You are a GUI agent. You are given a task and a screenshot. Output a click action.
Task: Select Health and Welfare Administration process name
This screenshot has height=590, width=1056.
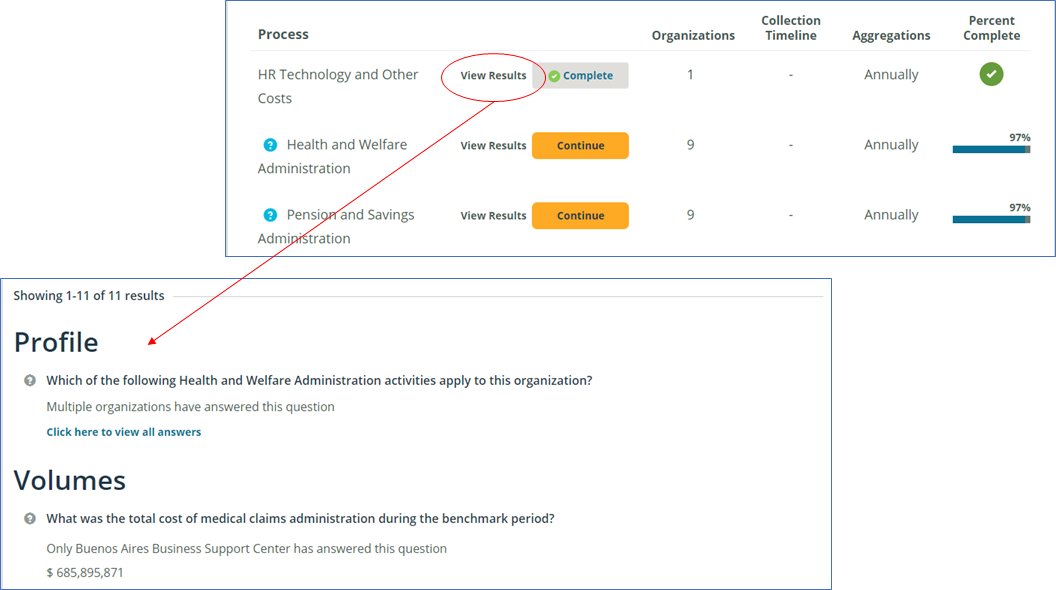pyautogui.click(x=333, y=156)
